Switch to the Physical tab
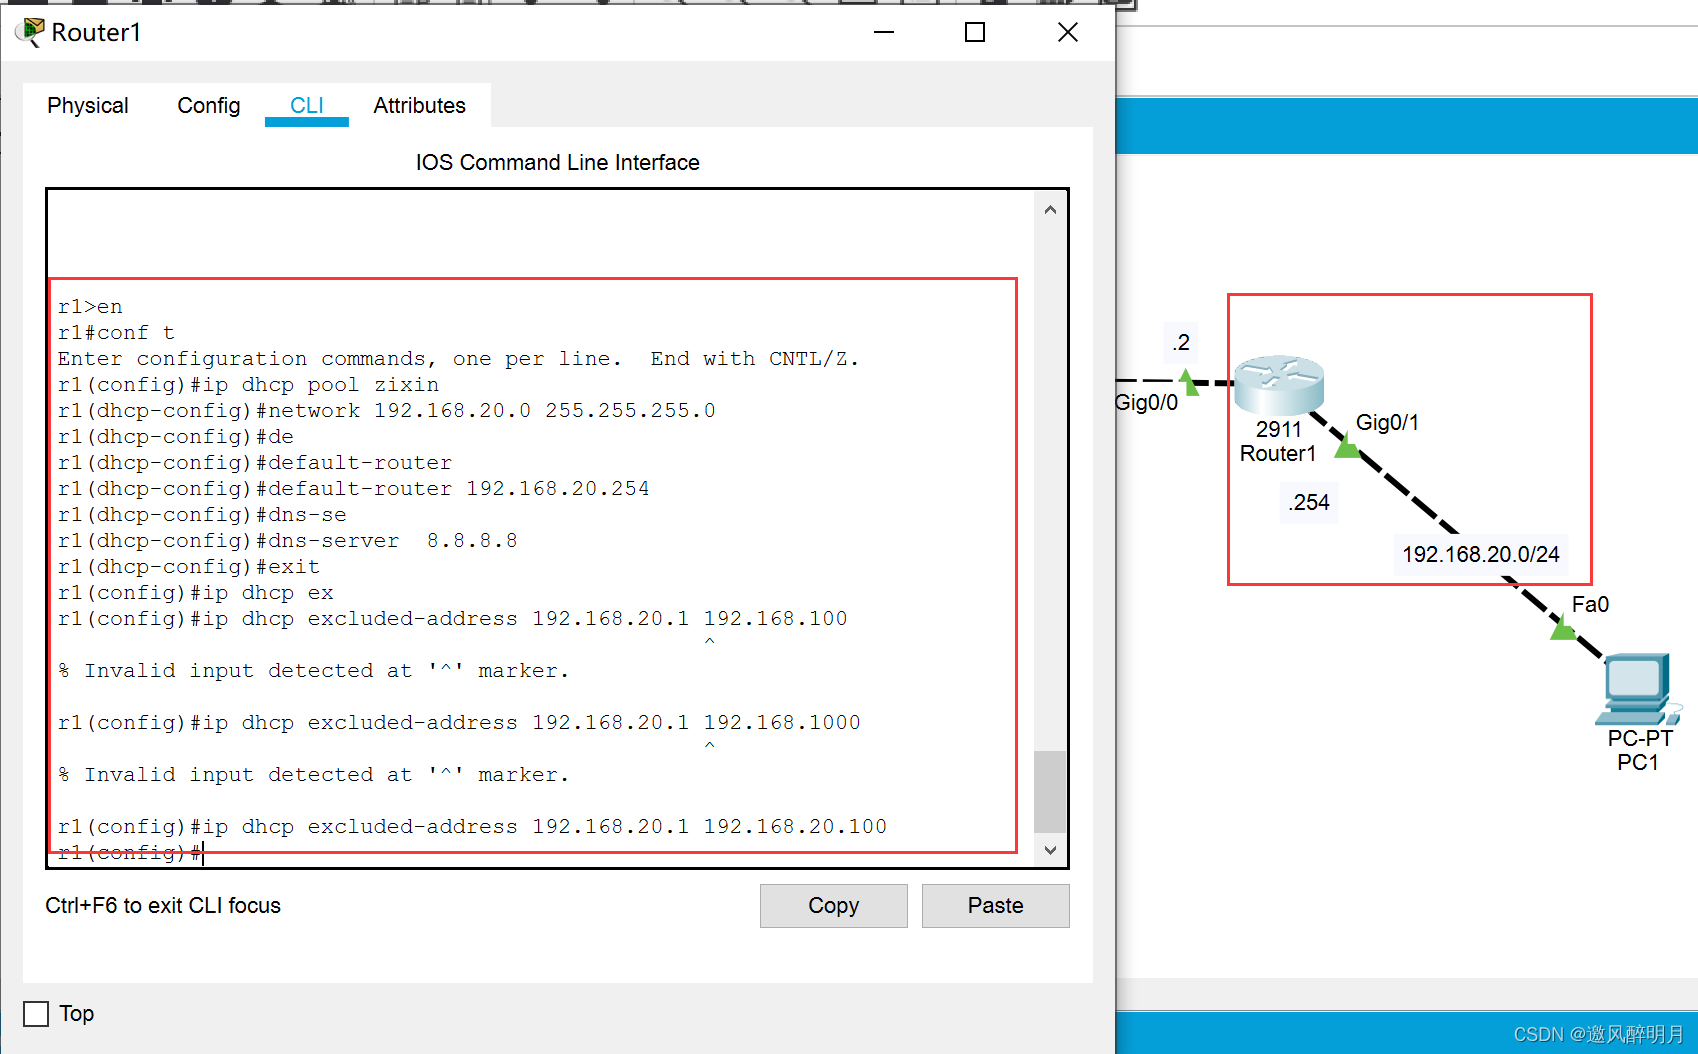Image resolution: width=1698 pixels, height=1054 pixels. pos(88,105)
